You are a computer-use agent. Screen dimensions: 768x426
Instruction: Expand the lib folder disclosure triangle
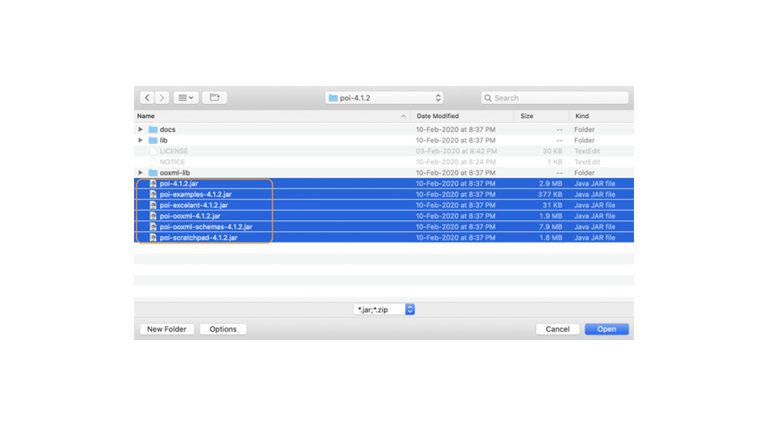(x=140, y=140)
